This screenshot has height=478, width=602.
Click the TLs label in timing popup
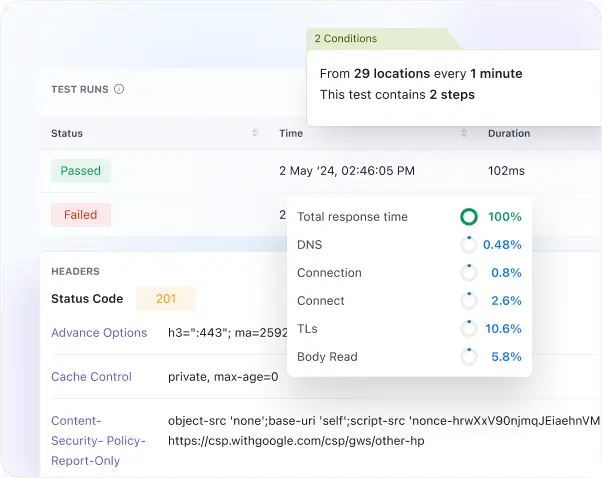(307, 329)
